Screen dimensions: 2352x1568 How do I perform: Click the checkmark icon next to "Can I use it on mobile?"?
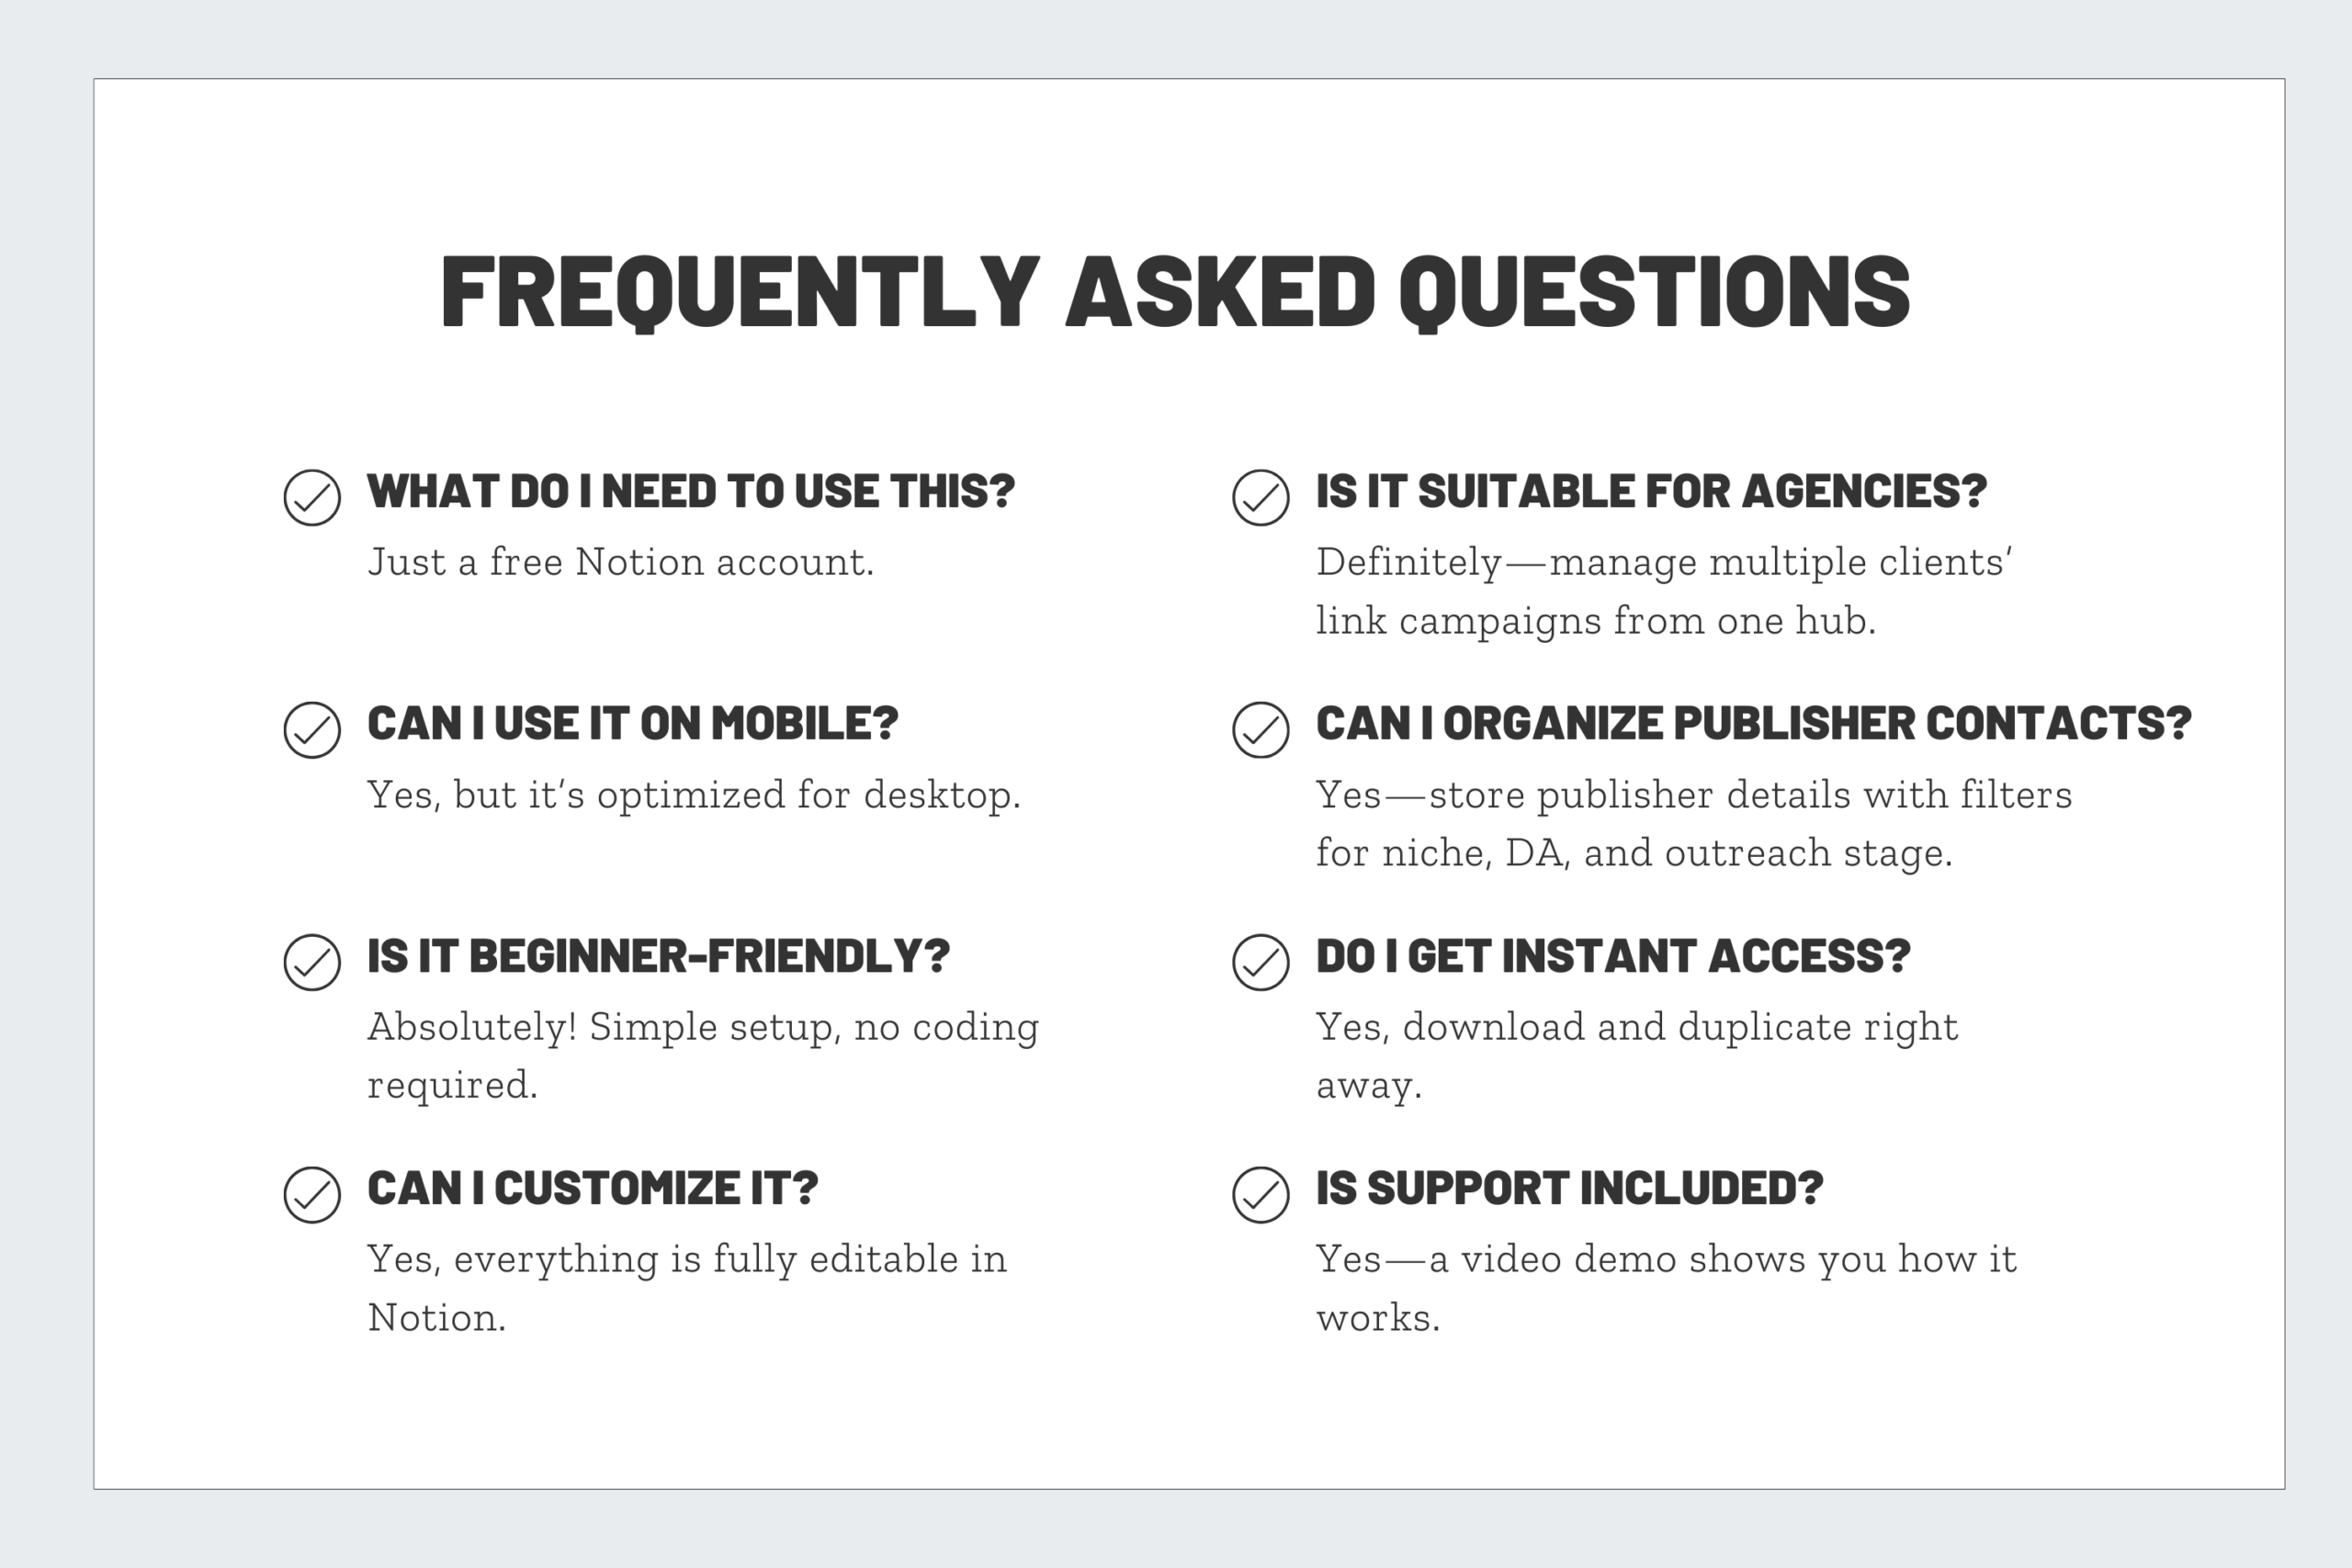[x=312, y=730]
